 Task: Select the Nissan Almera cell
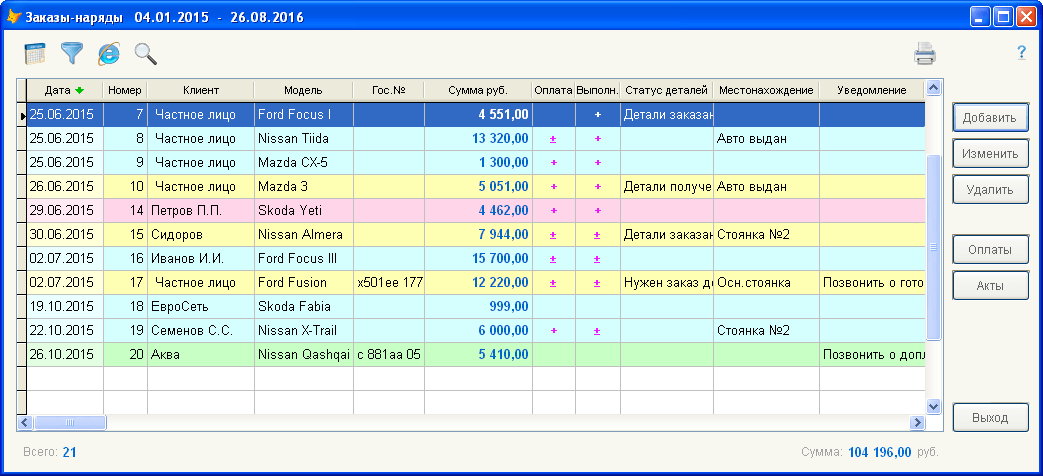pyautogui.click(x=303, y=235)
